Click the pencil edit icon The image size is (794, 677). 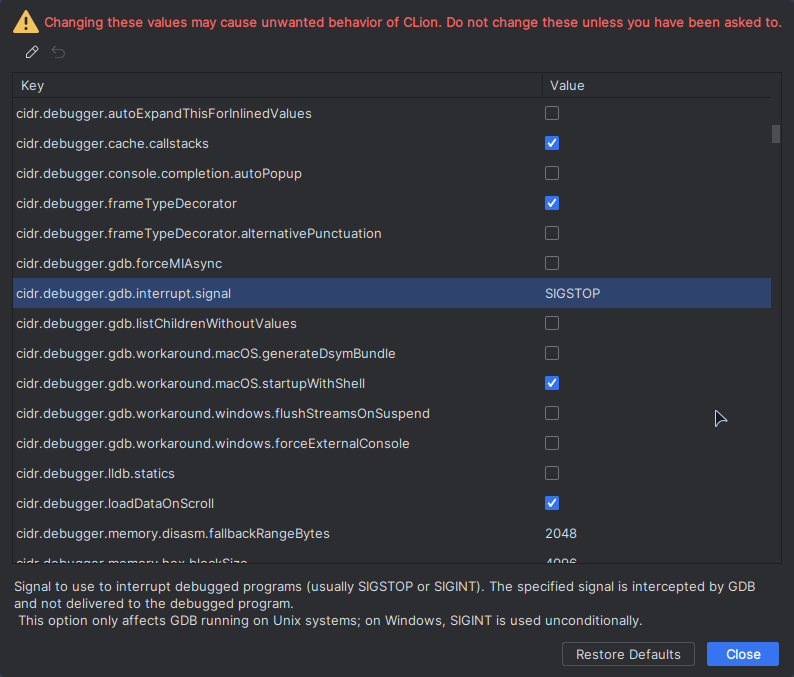click(x=32, y=52)
